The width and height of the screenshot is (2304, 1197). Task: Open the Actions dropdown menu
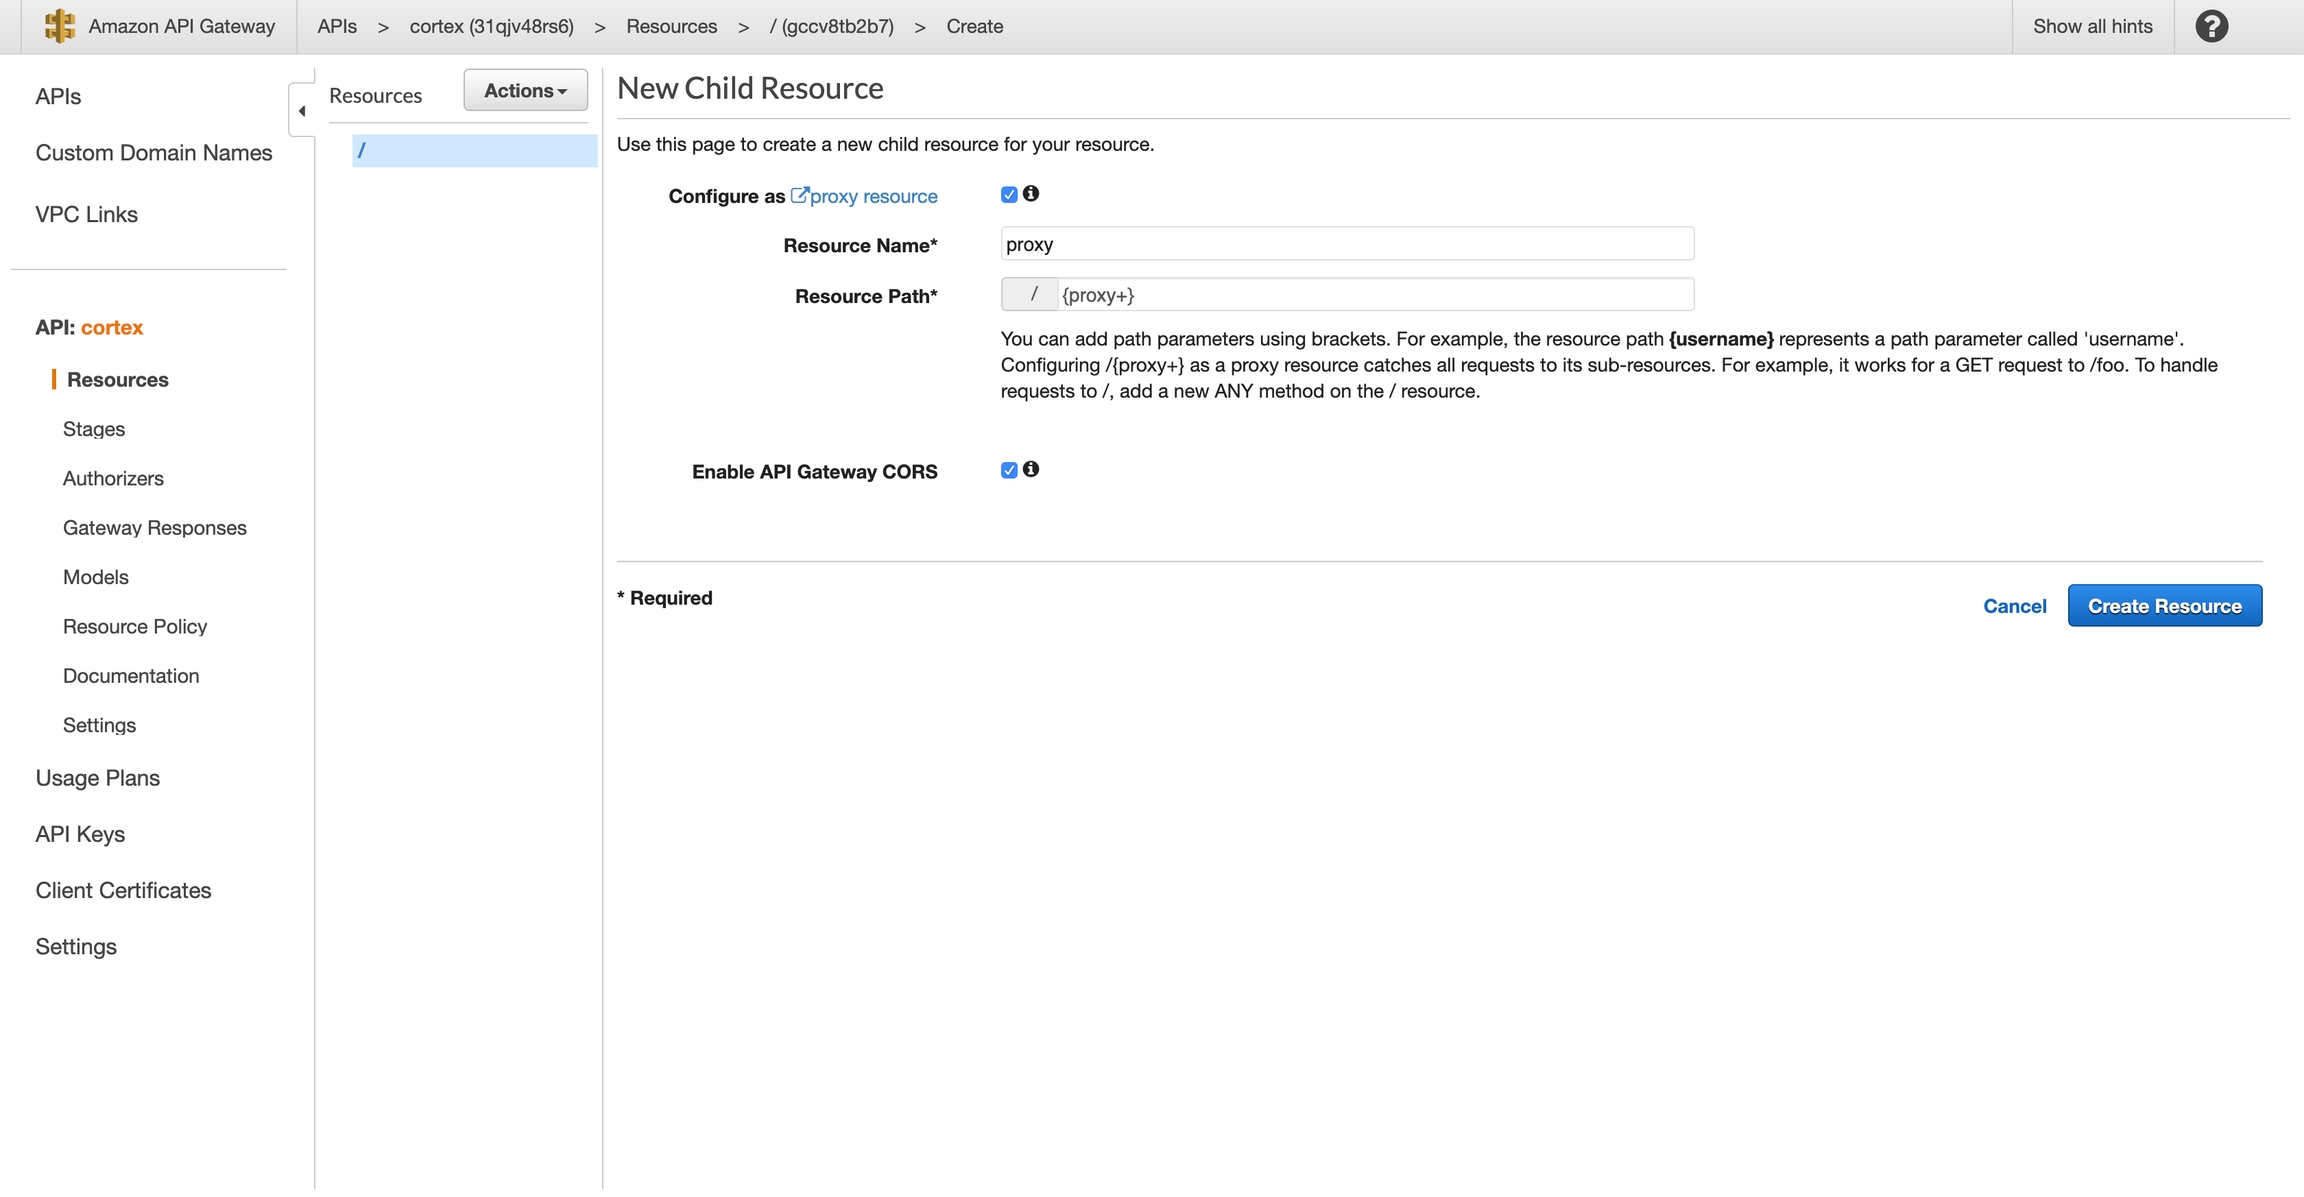[525, 90]
